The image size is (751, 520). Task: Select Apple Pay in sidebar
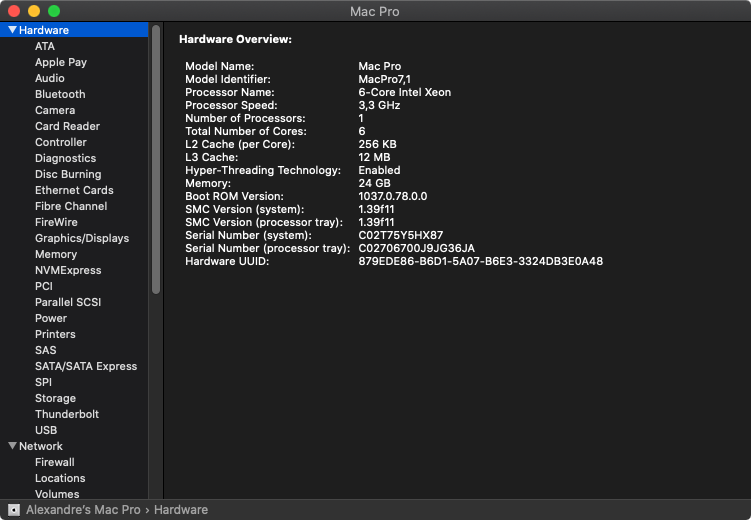[x=61, y=62]
